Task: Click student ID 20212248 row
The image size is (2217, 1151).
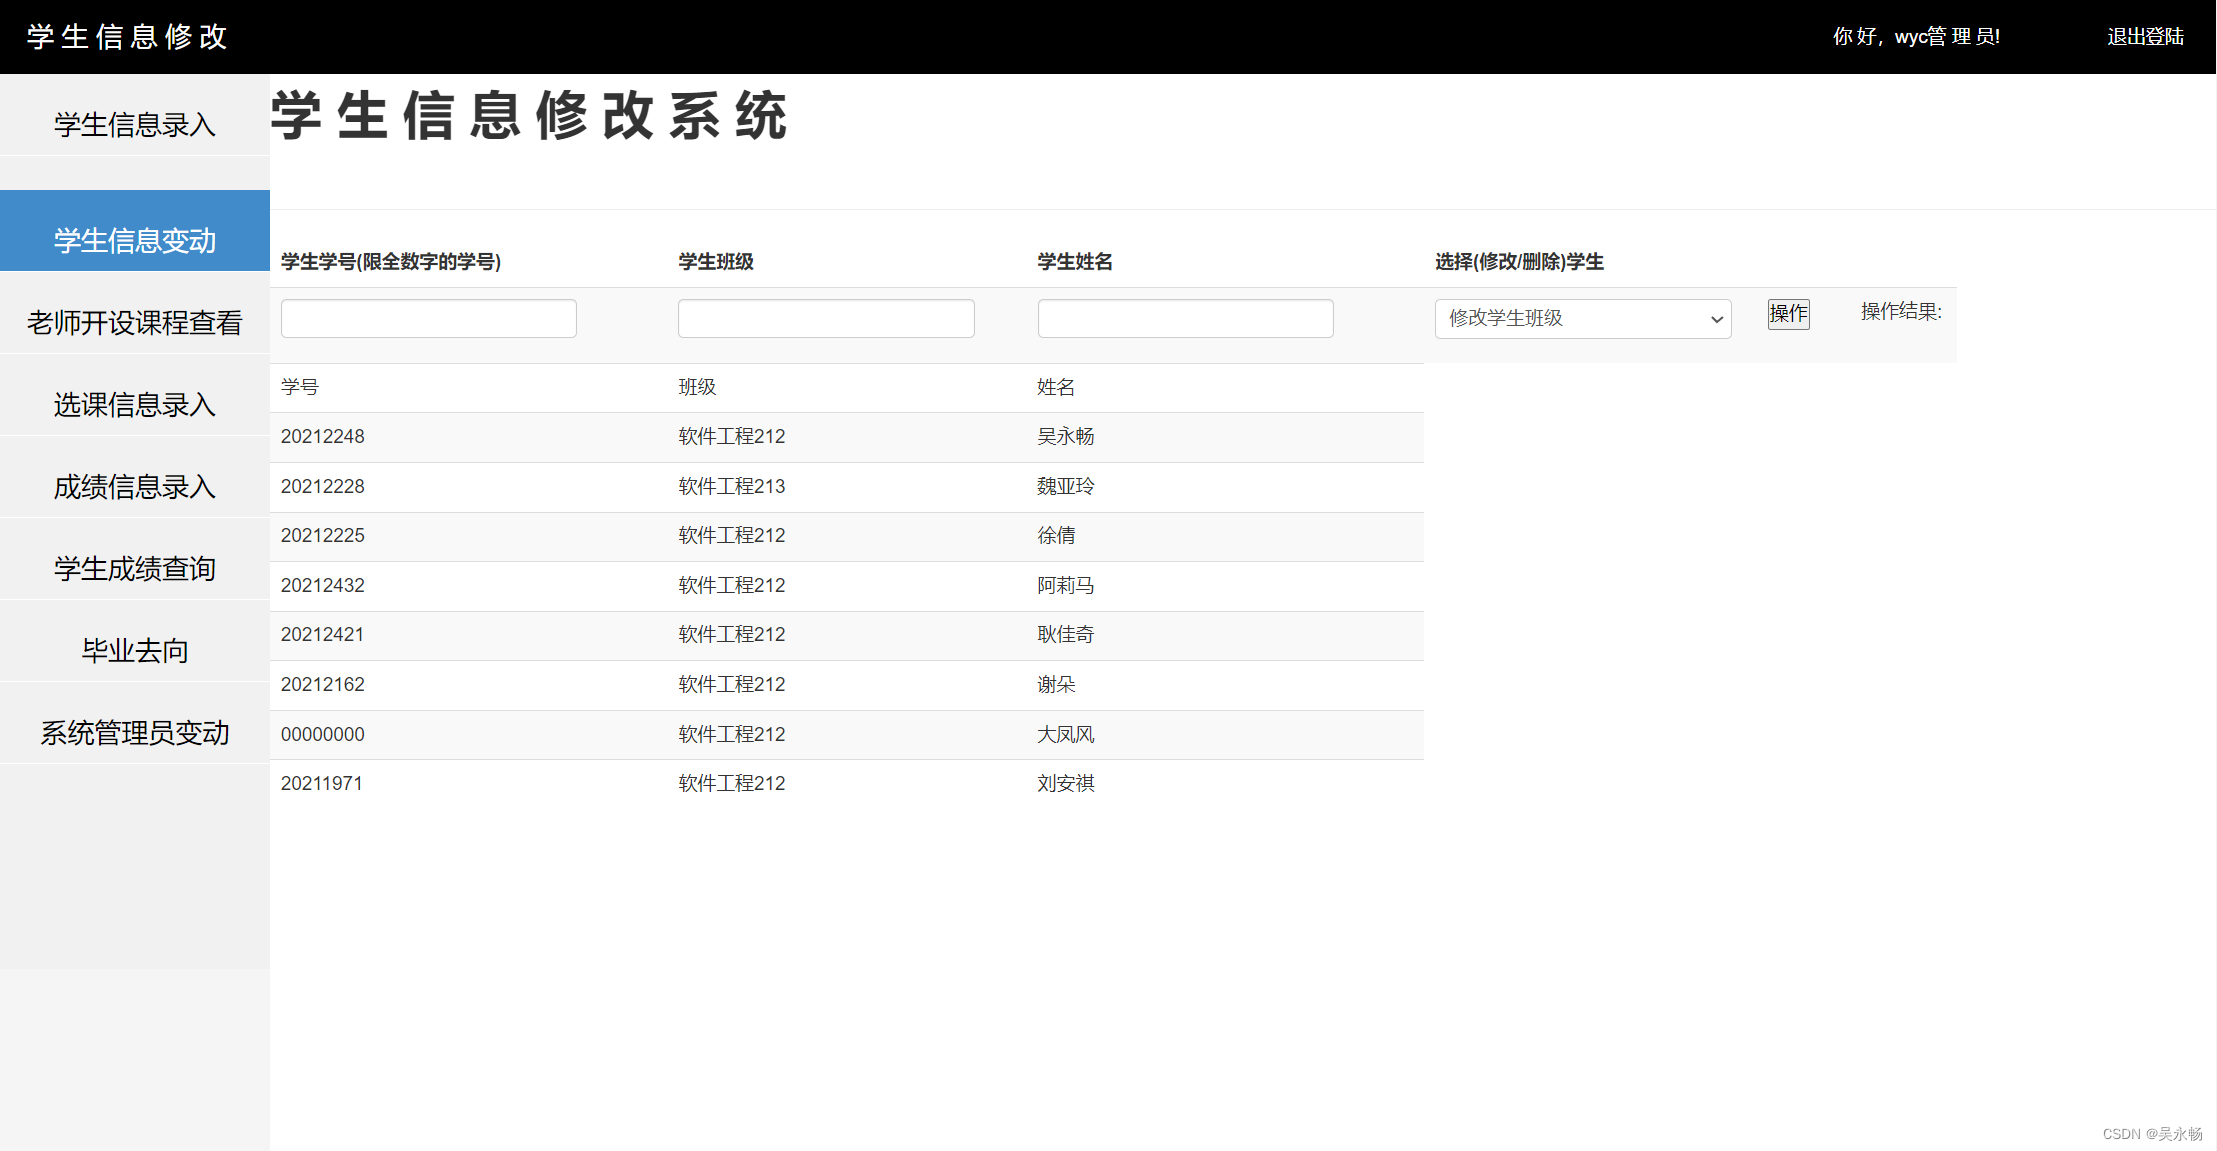Action: click(323, 436)
